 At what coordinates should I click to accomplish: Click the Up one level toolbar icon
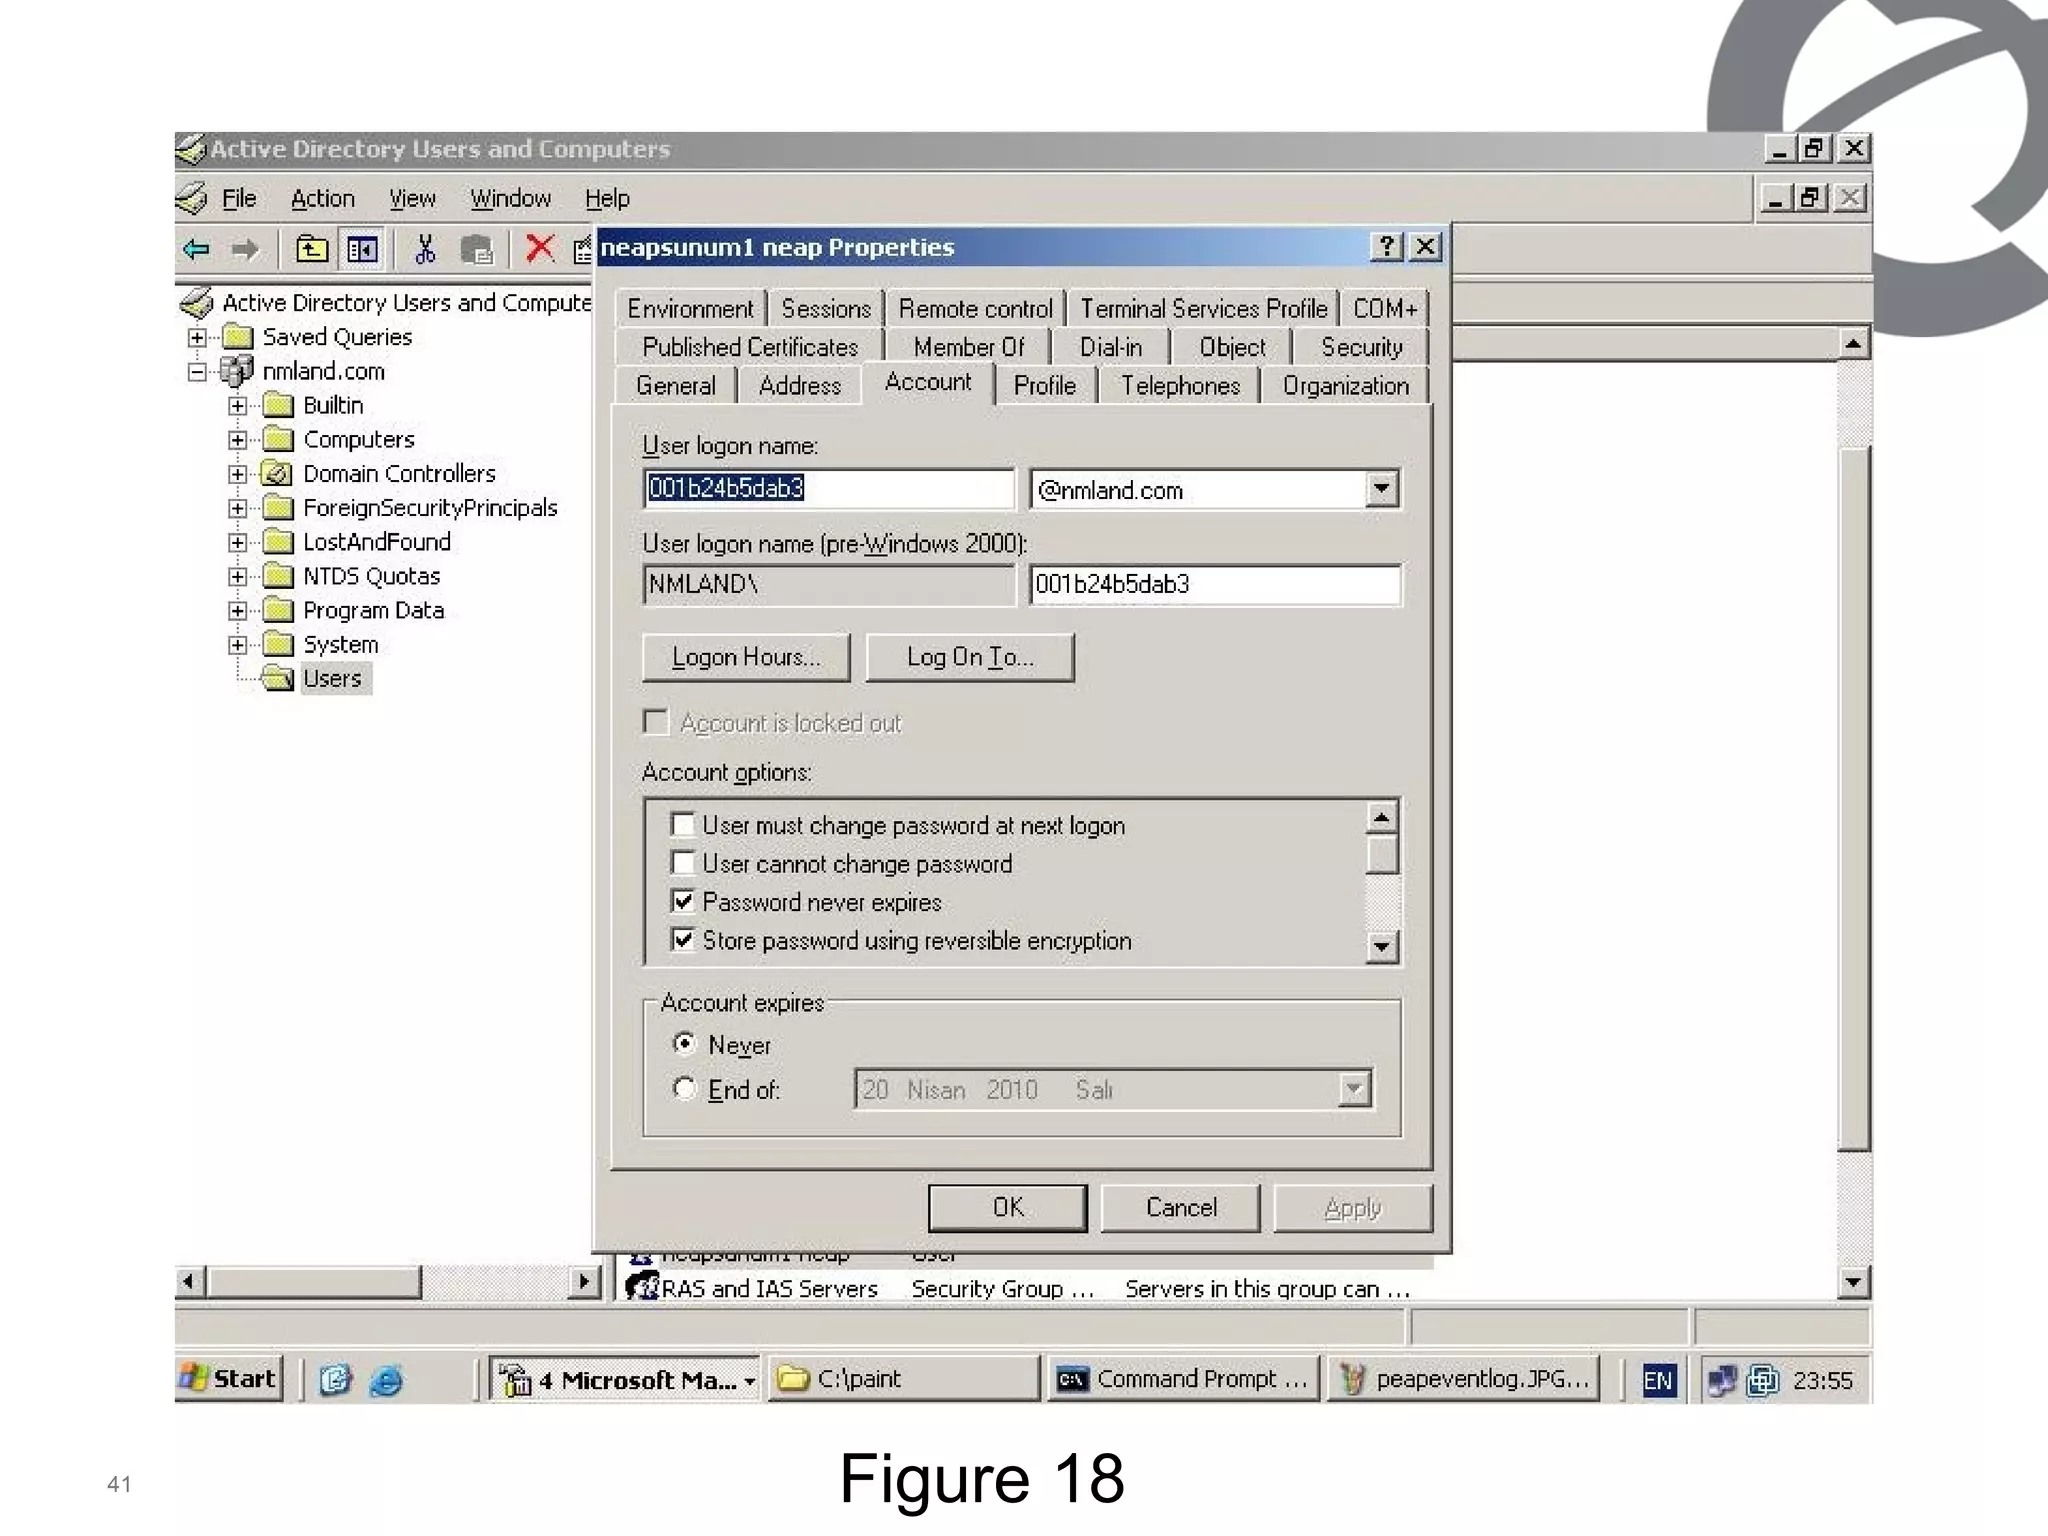click(312, 248)
